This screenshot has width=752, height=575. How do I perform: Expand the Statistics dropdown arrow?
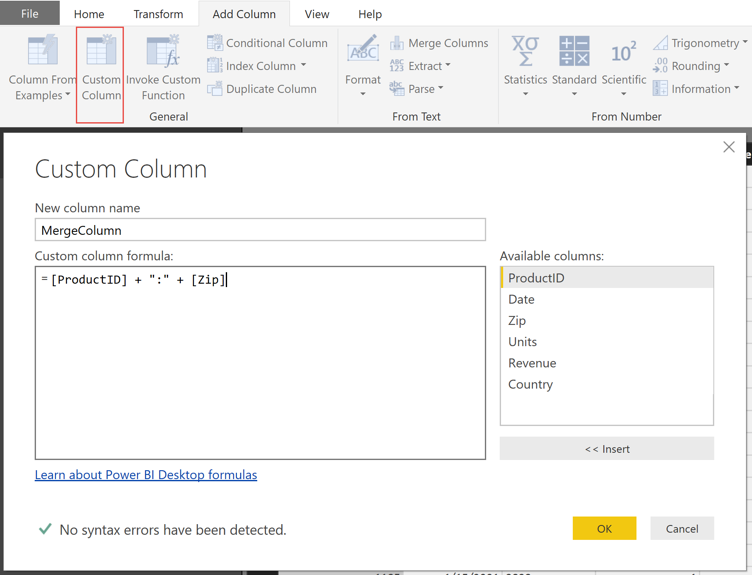(x=525, y=94)
